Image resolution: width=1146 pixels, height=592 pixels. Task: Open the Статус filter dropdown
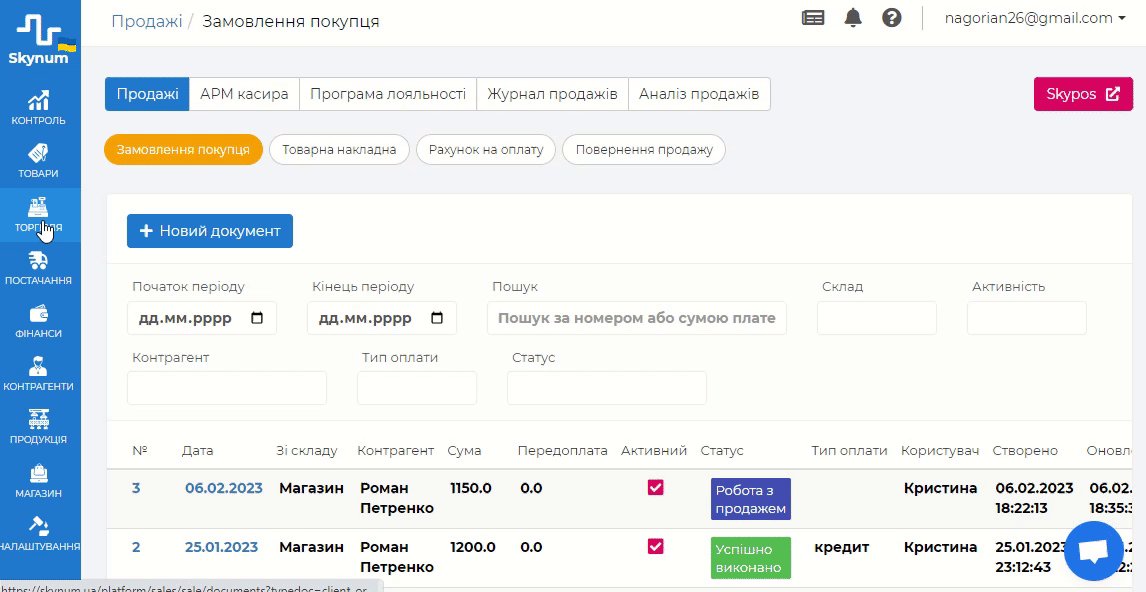607,388
